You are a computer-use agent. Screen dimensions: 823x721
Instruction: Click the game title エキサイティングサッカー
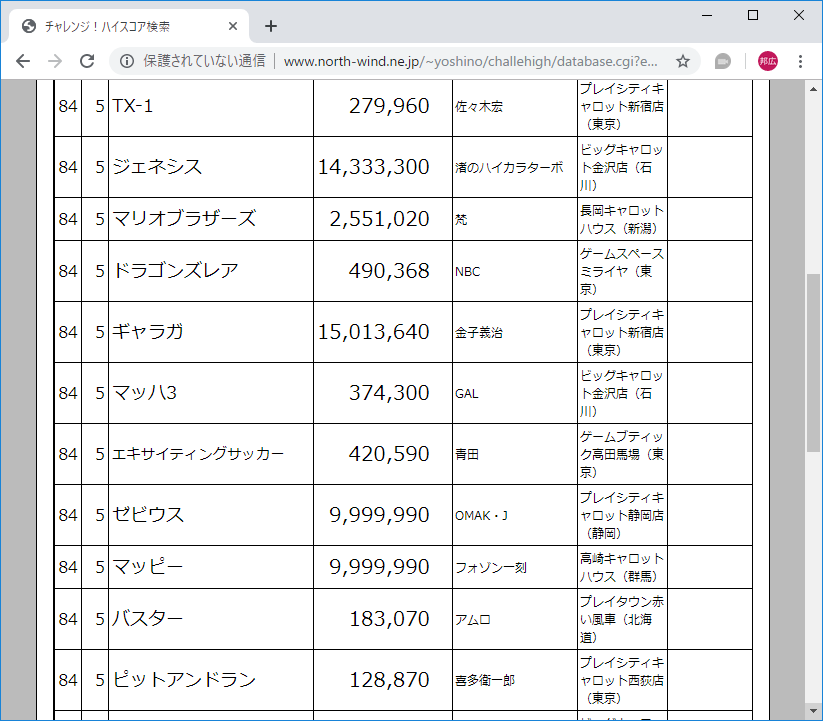coord(198,453)
